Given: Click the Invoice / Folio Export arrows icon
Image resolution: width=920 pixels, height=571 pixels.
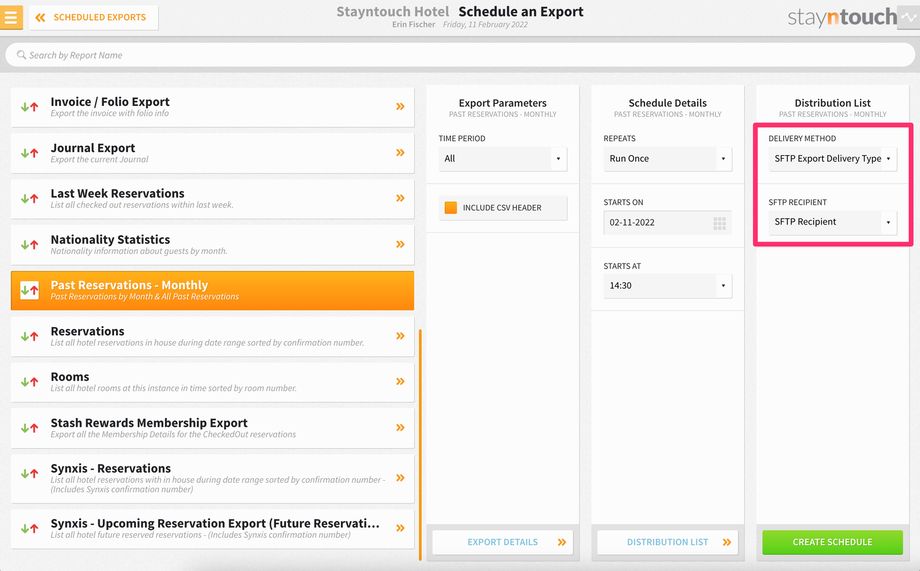Looking at the screenshot, I should point(29,107).
